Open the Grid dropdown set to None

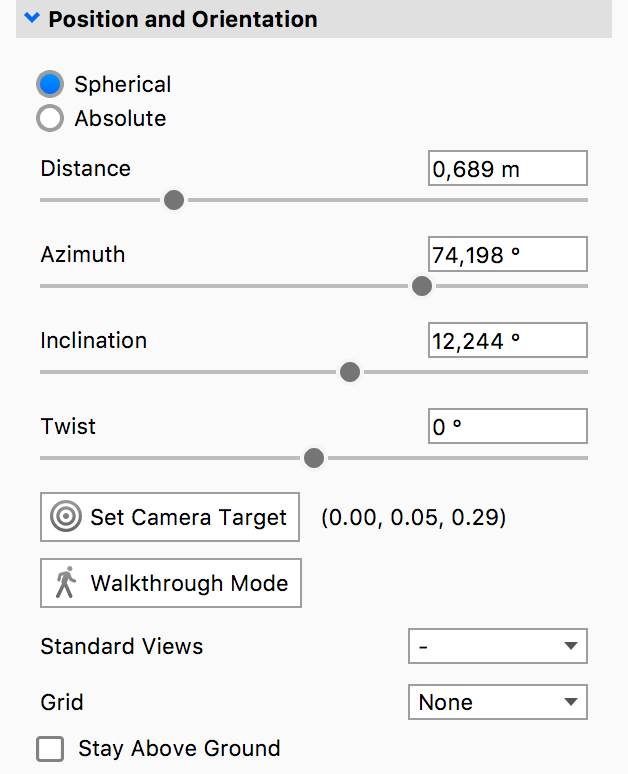(497, 702)
